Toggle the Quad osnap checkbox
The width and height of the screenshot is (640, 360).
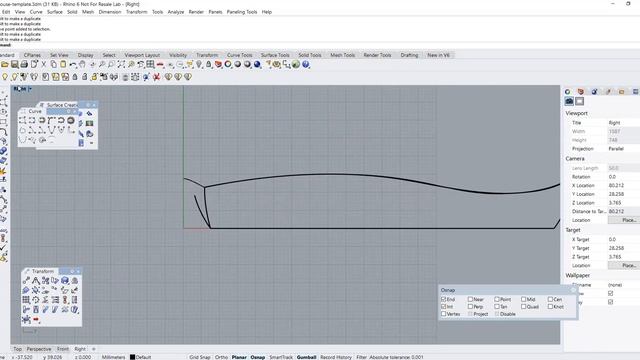524,307
